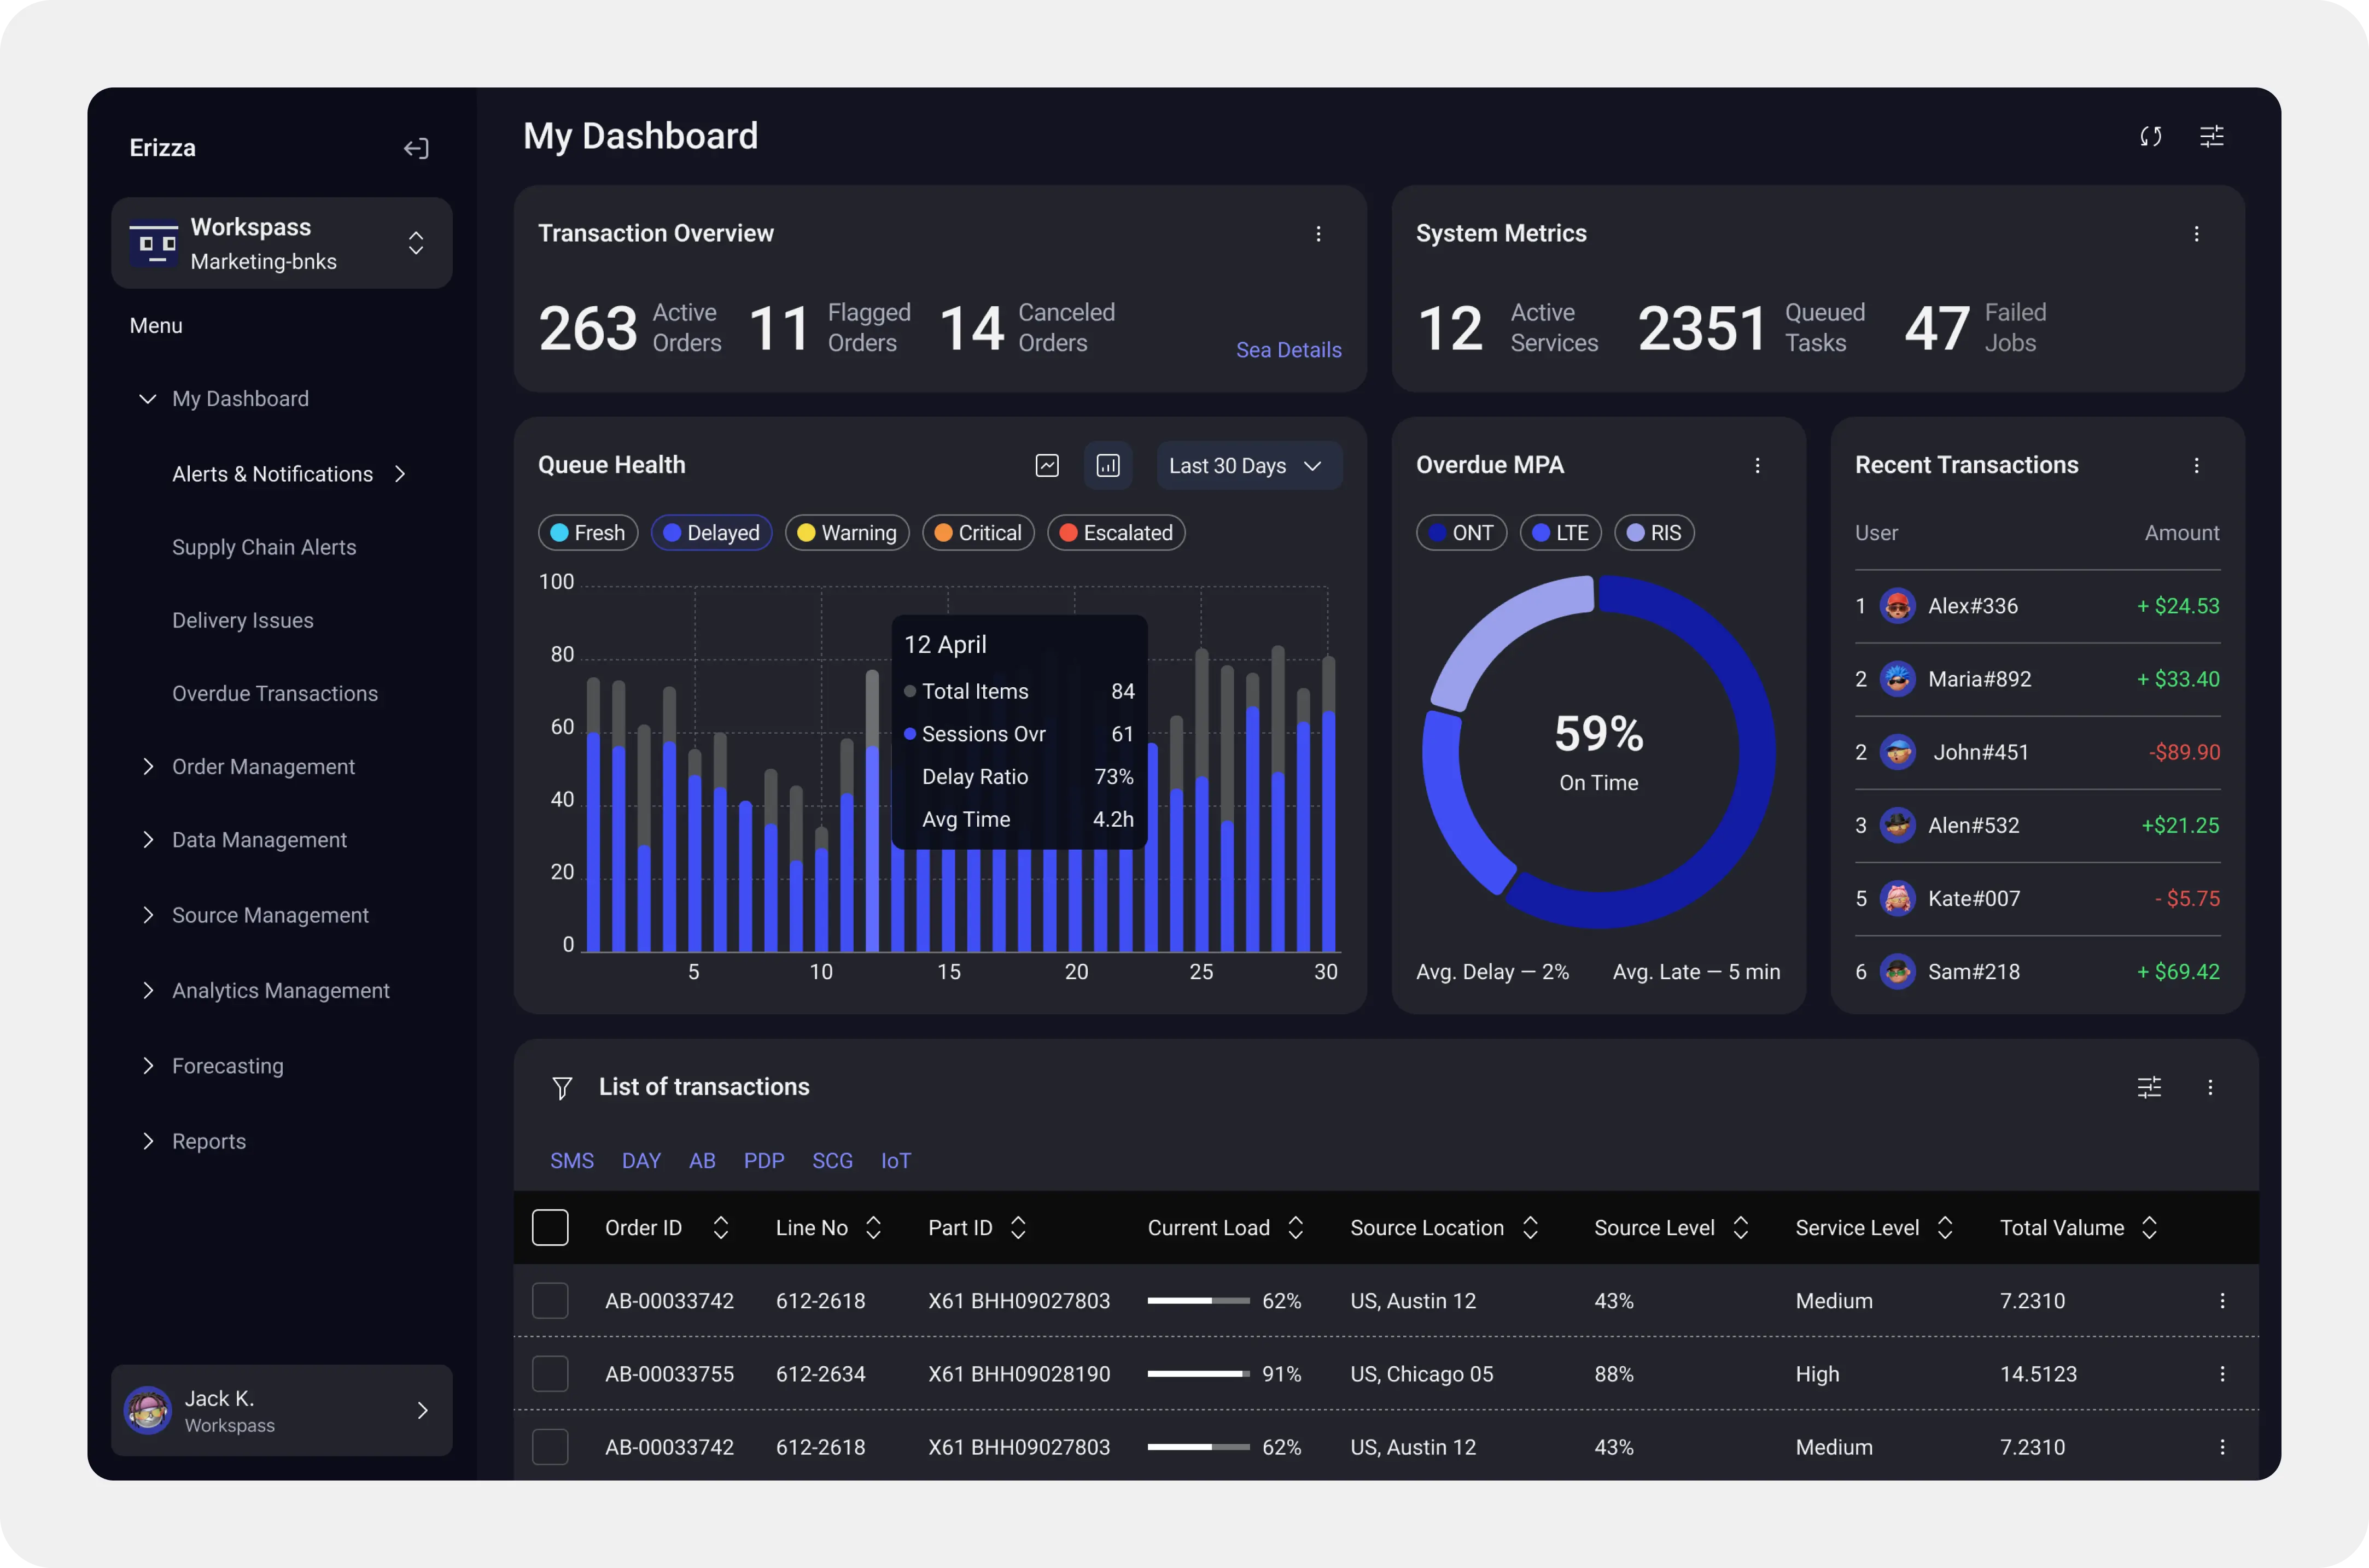Select the IoT tab
2369x1568 pixels.
pyautogui.click(x=896, y=1161)
